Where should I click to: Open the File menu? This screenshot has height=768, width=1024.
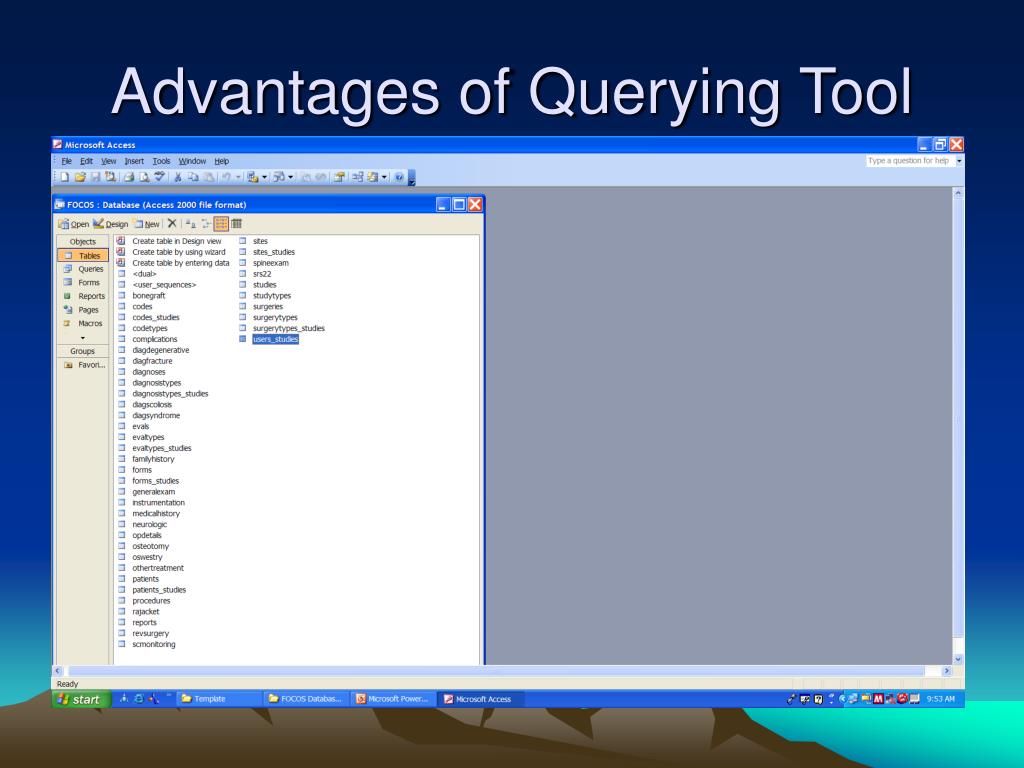[67, 161]
